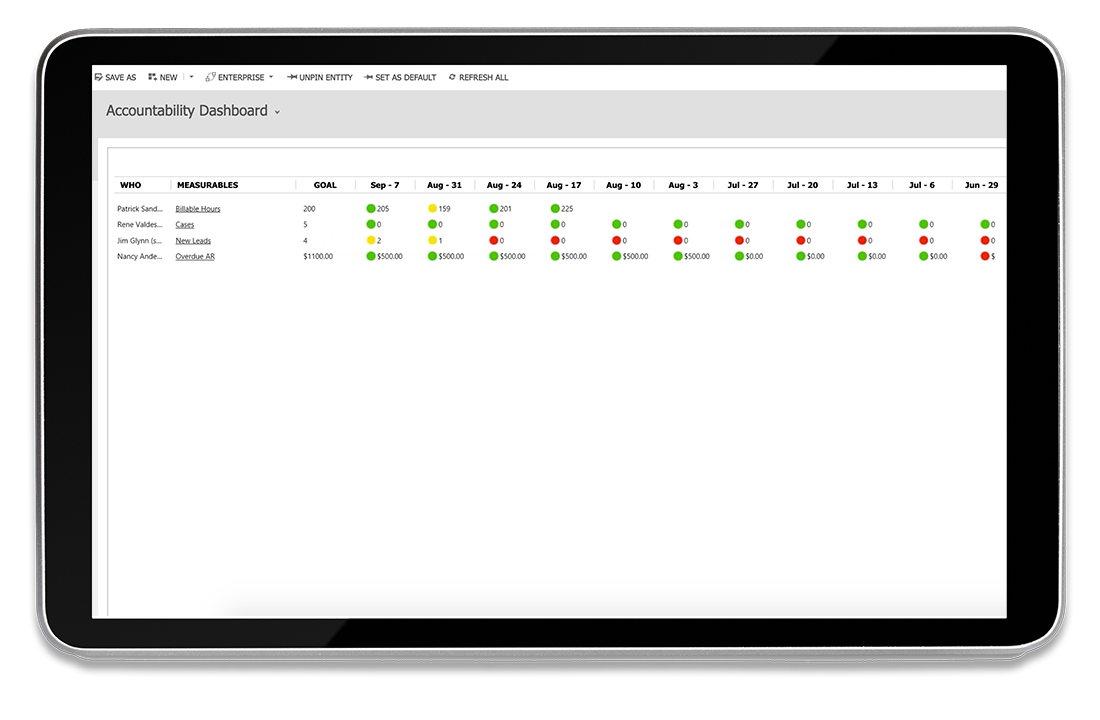Viewport: 1100px width, 720px height.
Task: Open the dropdown arrow next to New
Action: [x=191, y=77]
